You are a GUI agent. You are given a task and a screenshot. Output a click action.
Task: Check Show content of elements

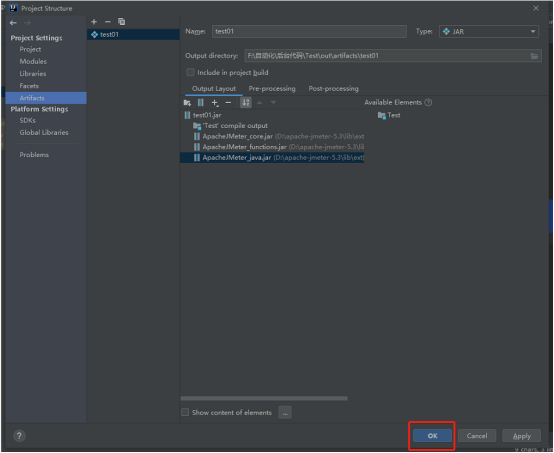[185, 412]
